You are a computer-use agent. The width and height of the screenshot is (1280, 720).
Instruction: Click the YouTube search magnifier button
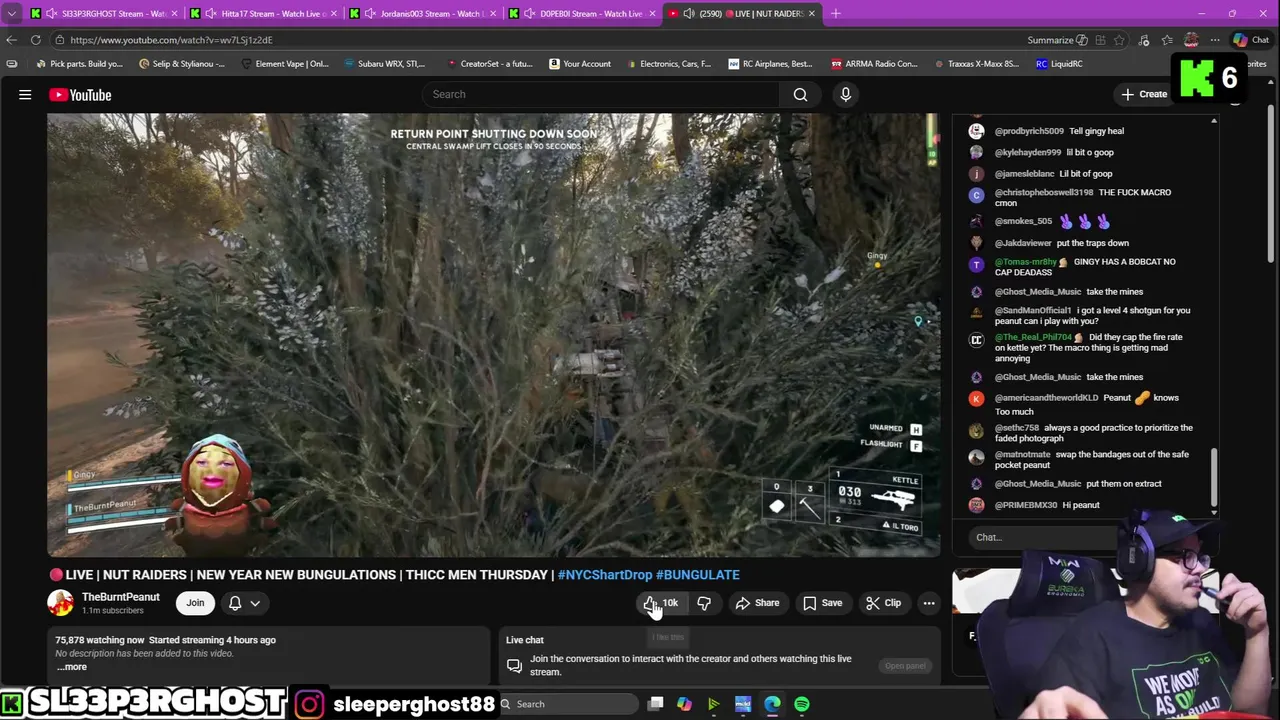[800, 94]
